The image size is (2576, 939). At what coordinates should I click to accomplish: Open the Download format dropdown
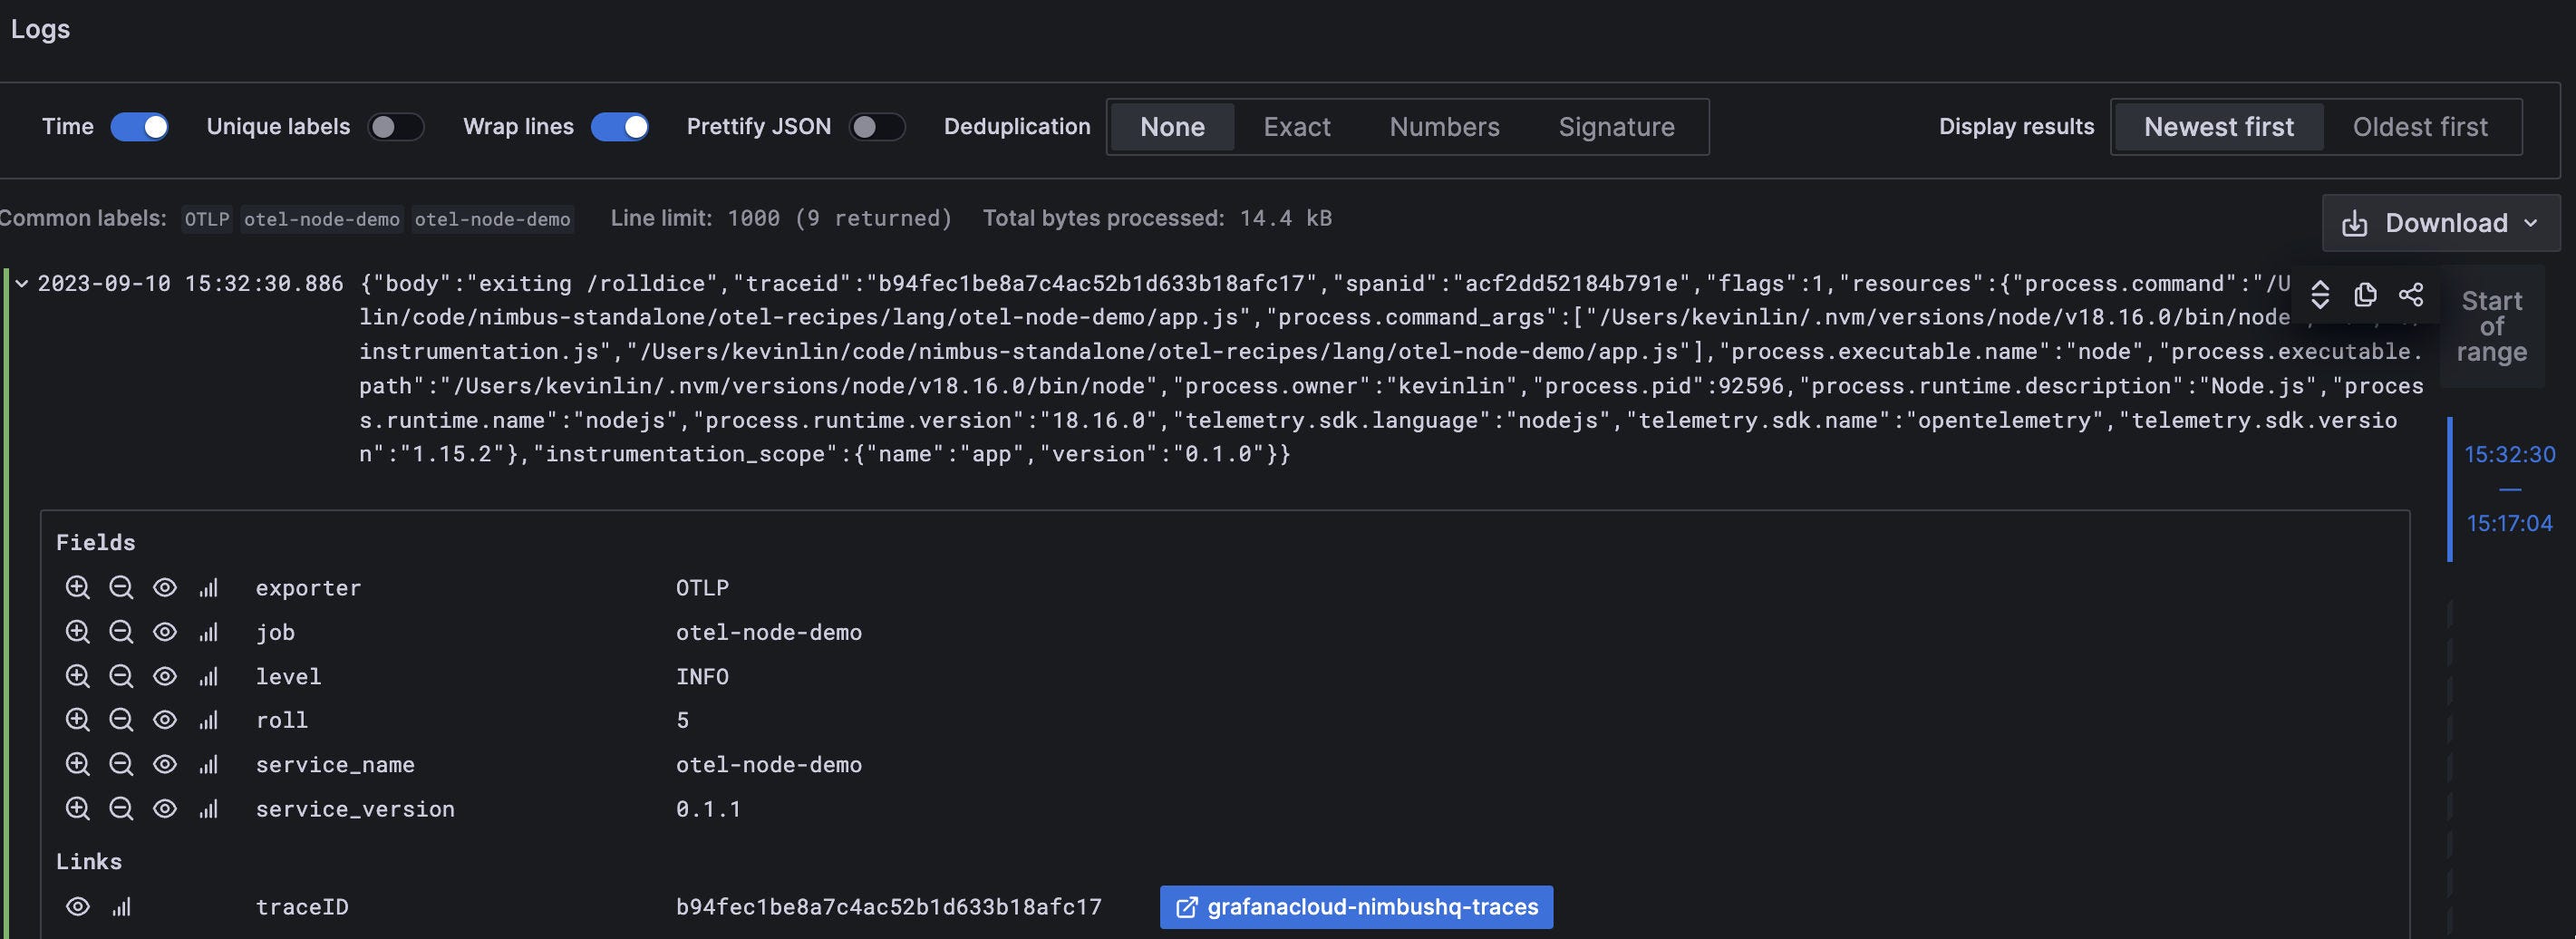point(2531,222)
